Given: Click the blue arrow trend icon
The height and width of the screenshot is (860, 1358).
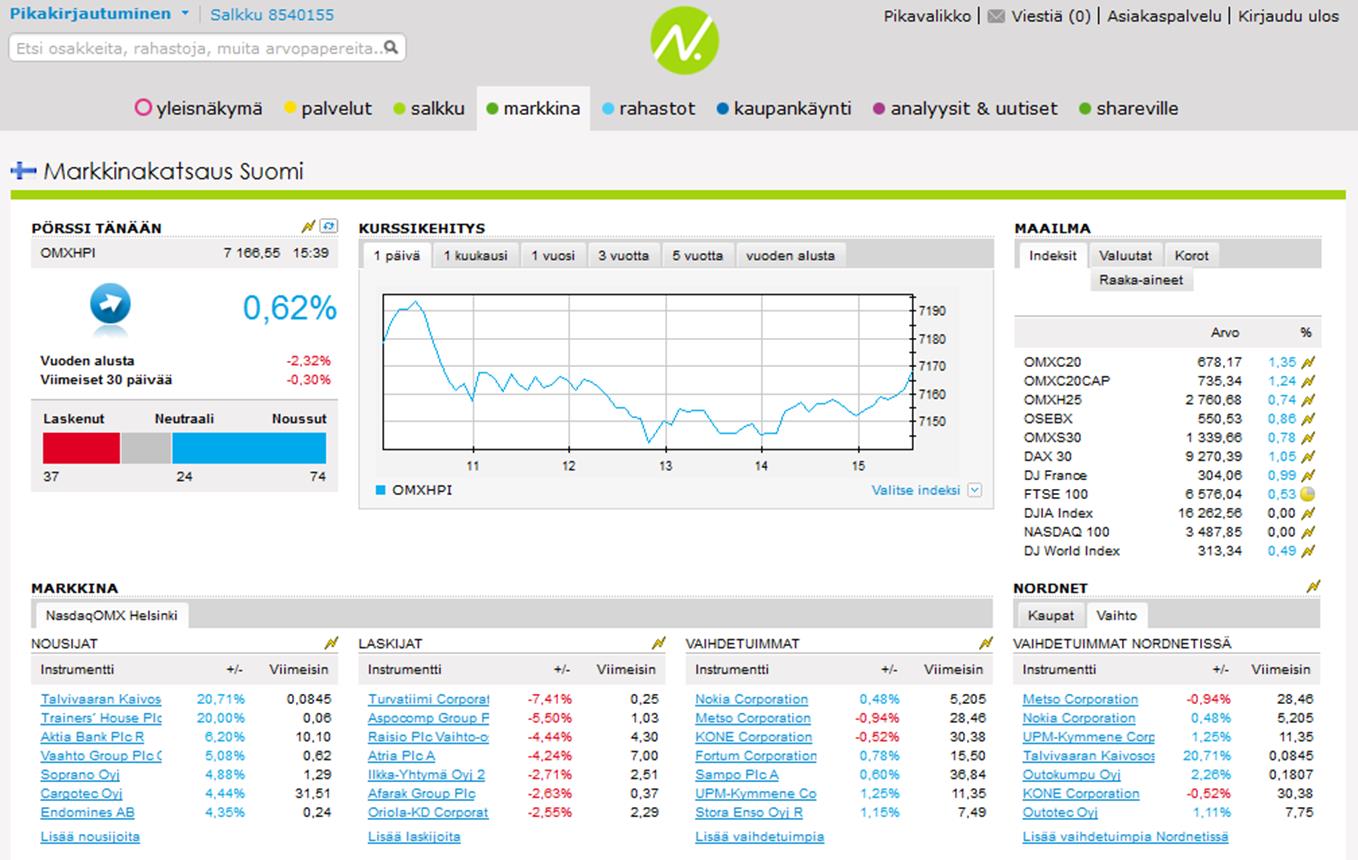Looking at the screenshot, I should coord(110,305).
